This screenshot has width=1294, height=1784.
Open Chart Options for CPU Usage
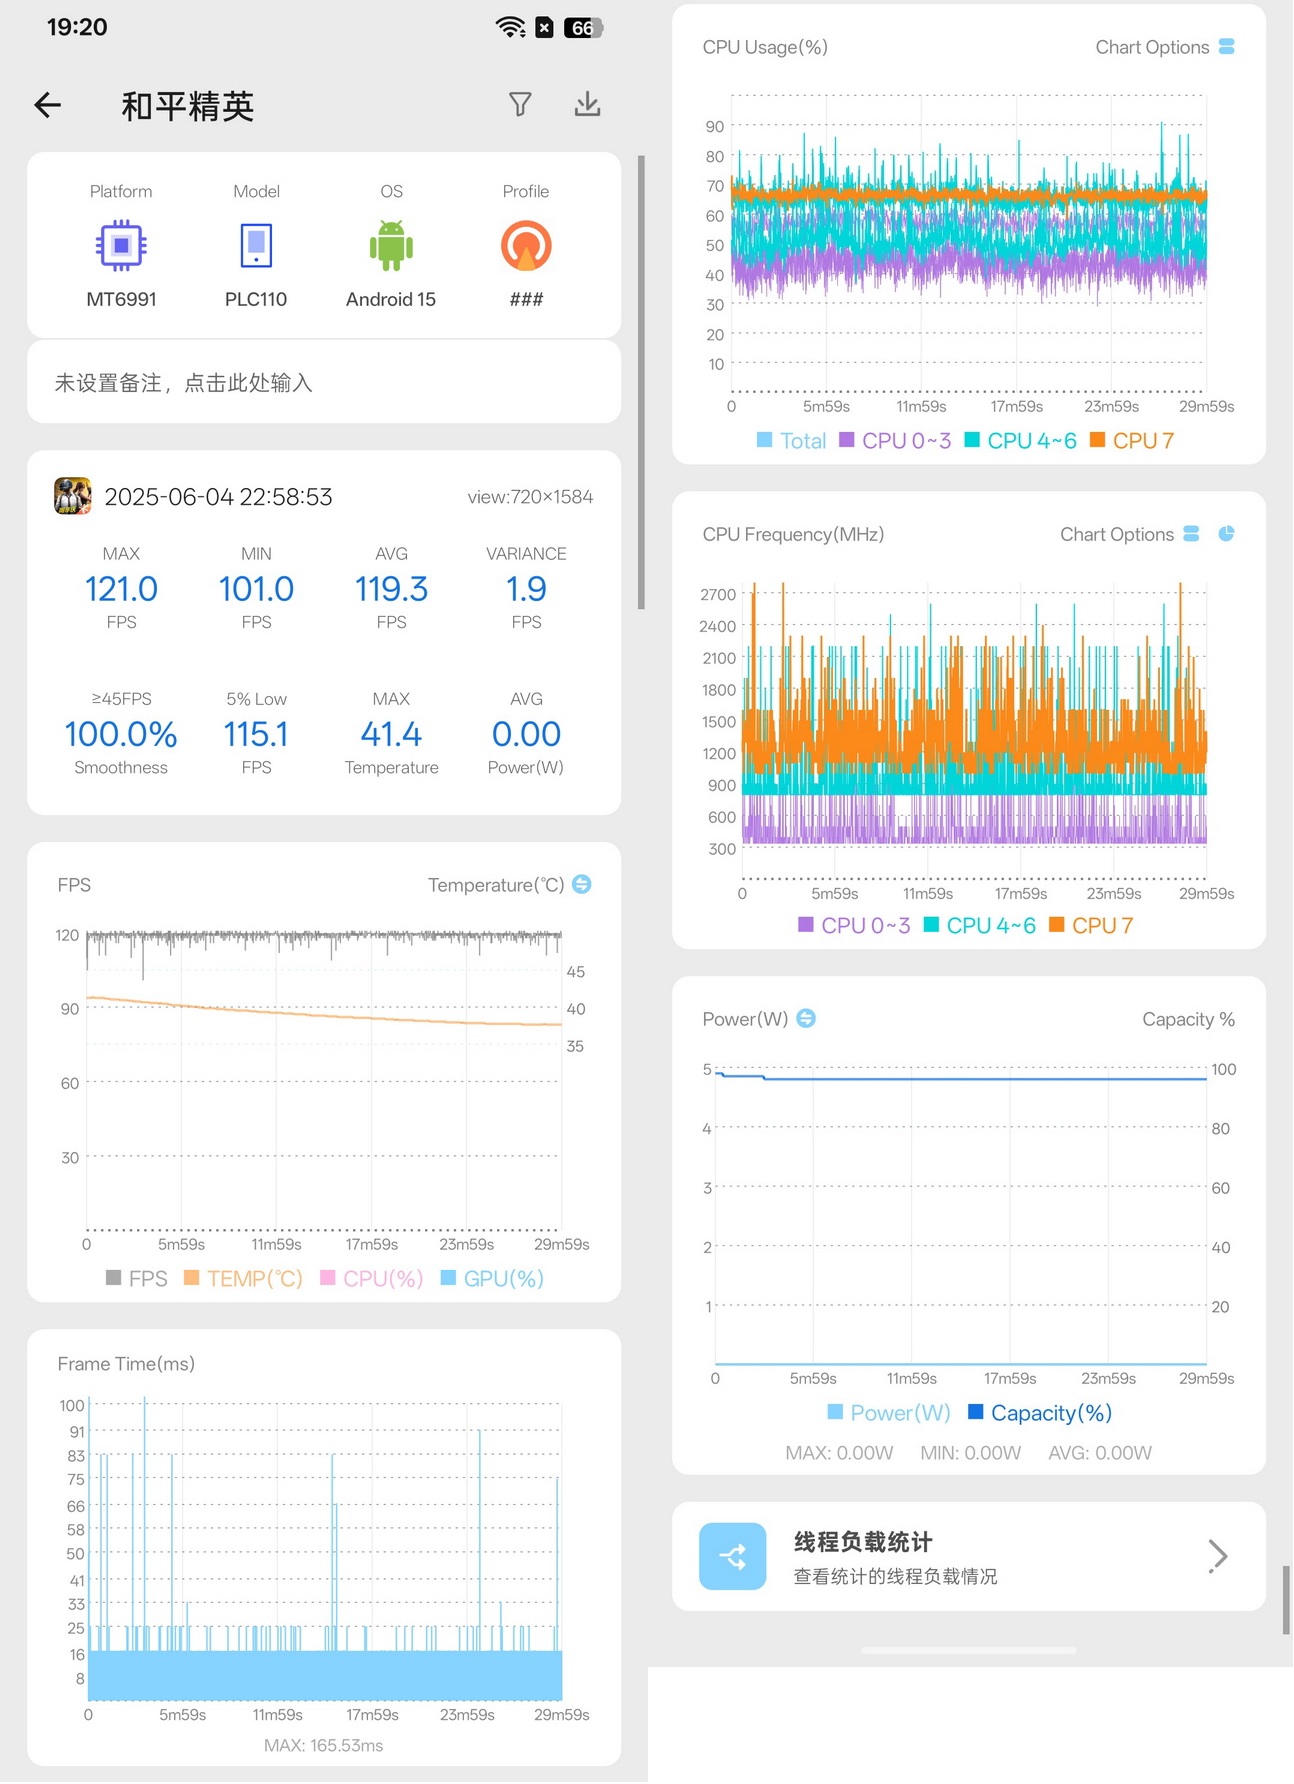(1152, 47)
